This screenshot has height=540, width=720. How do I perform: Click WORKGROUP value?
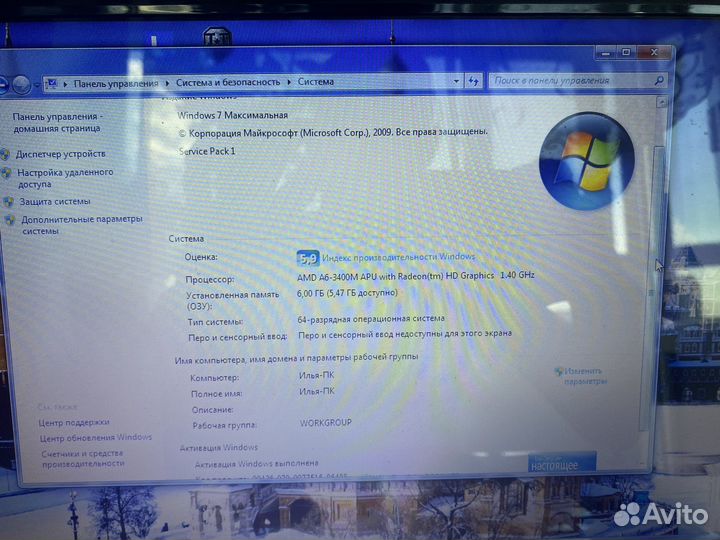pos(326,422)
